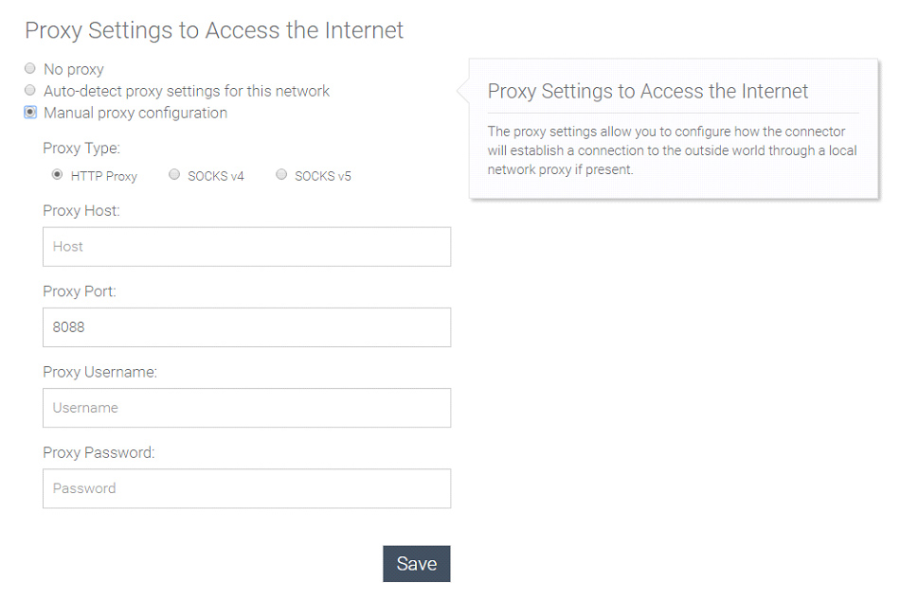Click into the Proxy Port field showing 8088
This screenshot has width=900, height=598.
[x=247, y=327]
